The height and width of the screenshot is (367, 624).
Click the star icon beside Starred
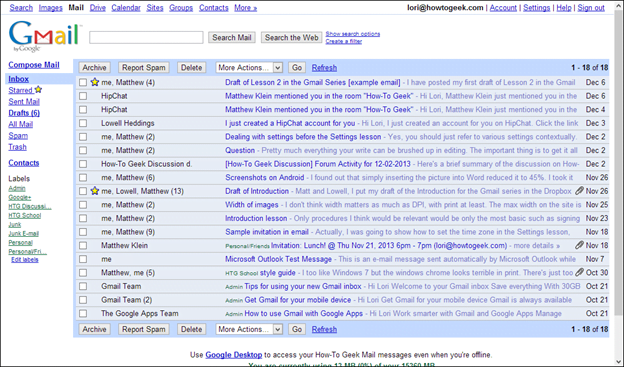[x=38, y=90]
